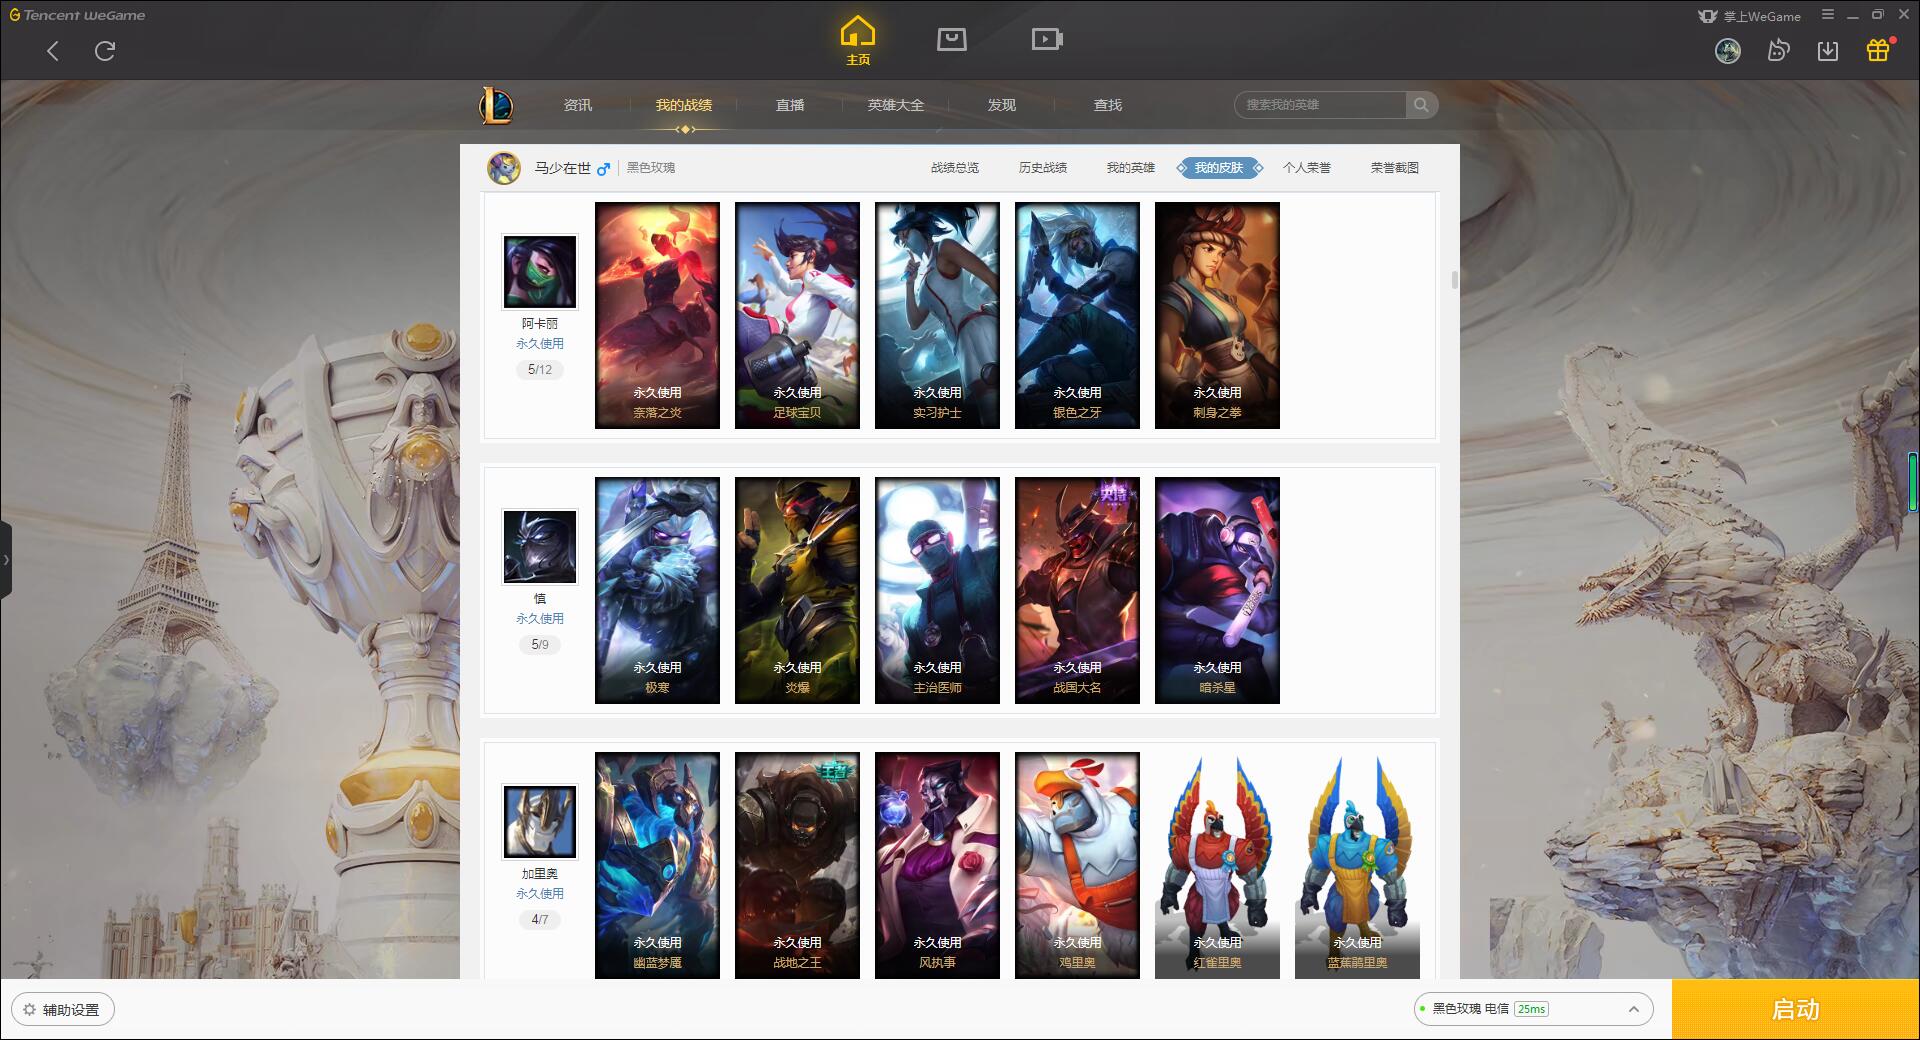Click the 阿卡丽 champion portrait
Image resolution: width=1920 pixels, height=1040 pixels.
(x=540, y=272)
